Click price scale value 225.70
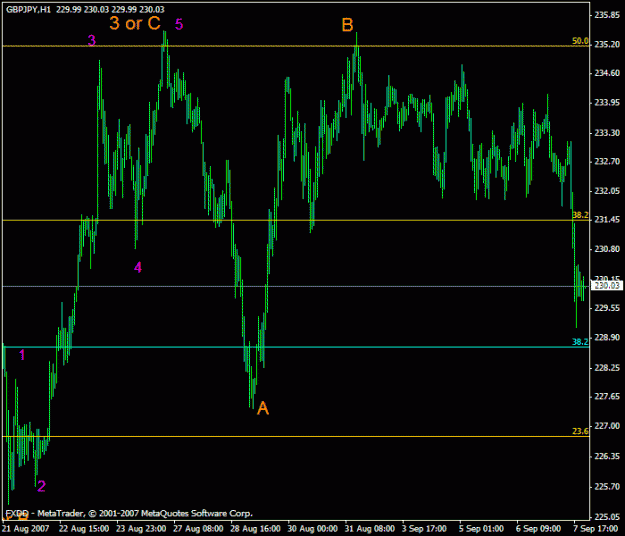625x536 pixels. point(607,487)
